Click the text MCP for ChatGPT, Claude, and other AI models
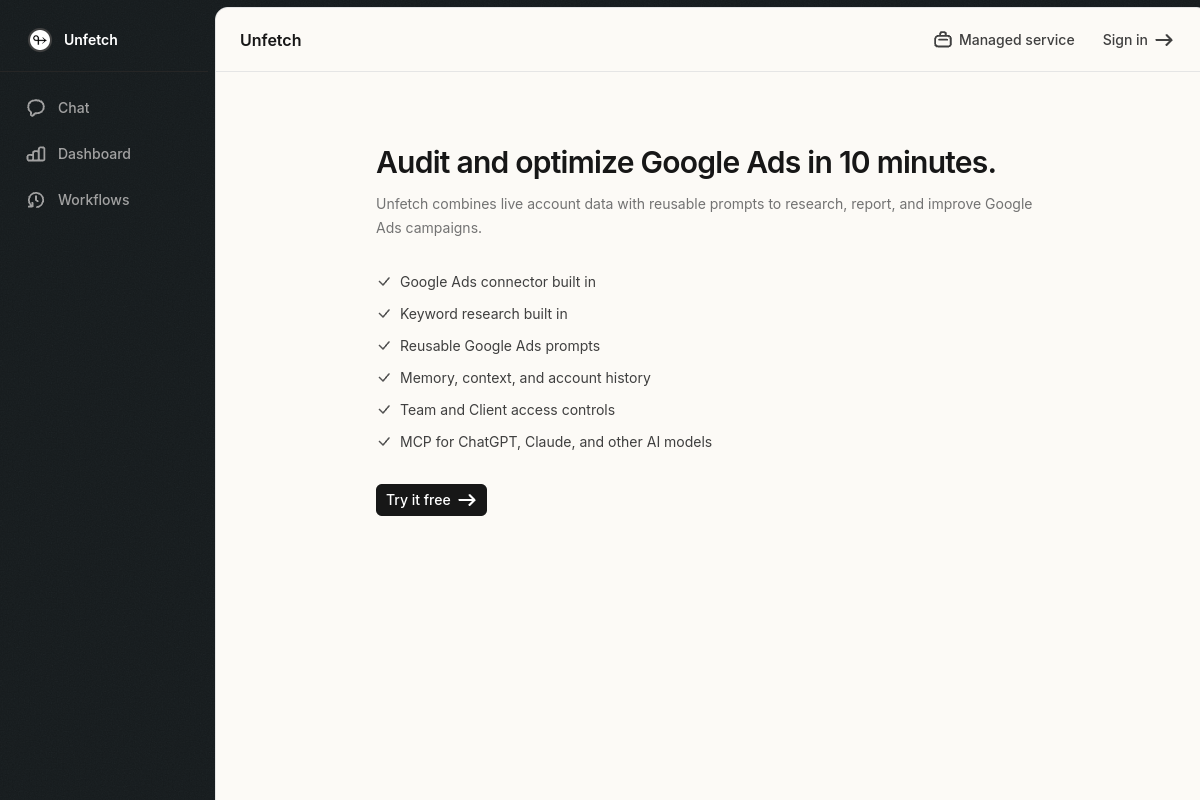The width and height of the screenshot is (1200, 800). pos(556,442)
